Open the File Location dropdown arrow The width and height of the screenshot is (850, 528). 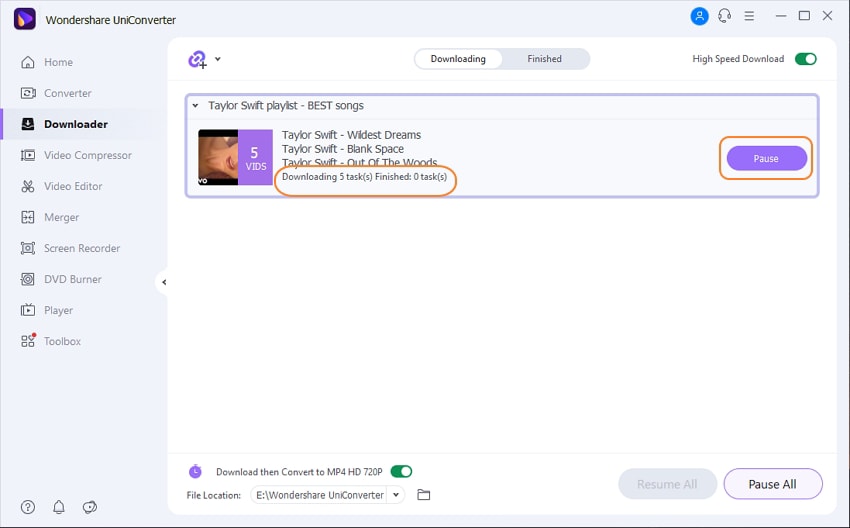(x=396, y=494)
